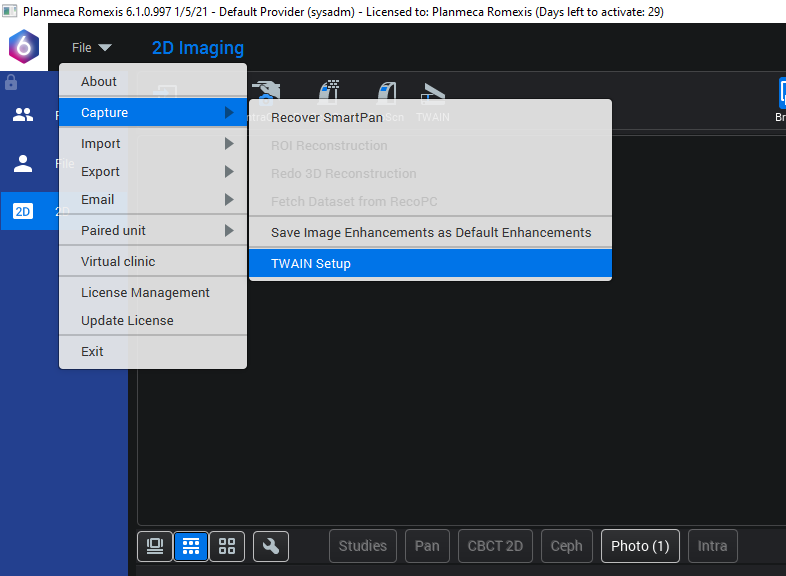Viewport: 786px width, 576px height.
Task: Select the large grid view icon
Action: [227, 546]
